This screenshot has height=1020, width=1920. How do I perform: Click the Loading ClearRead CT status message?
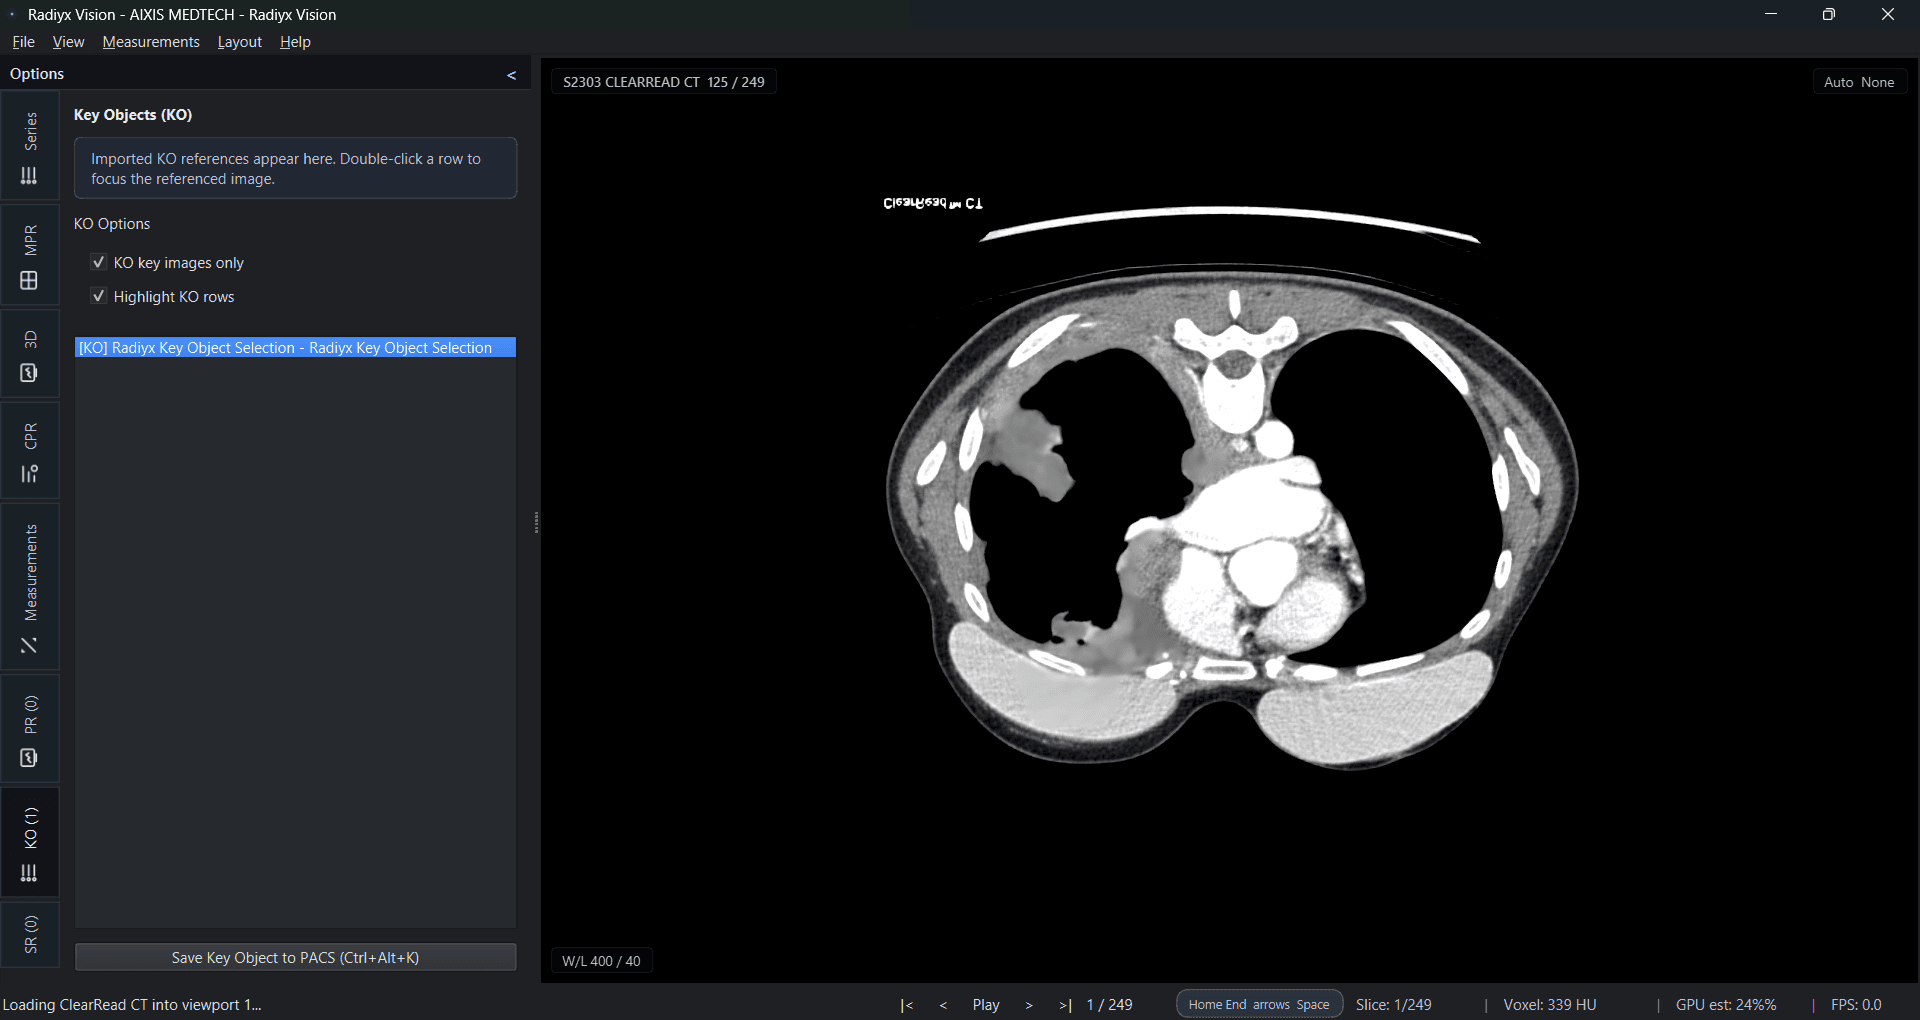(x=132, y=1005)
